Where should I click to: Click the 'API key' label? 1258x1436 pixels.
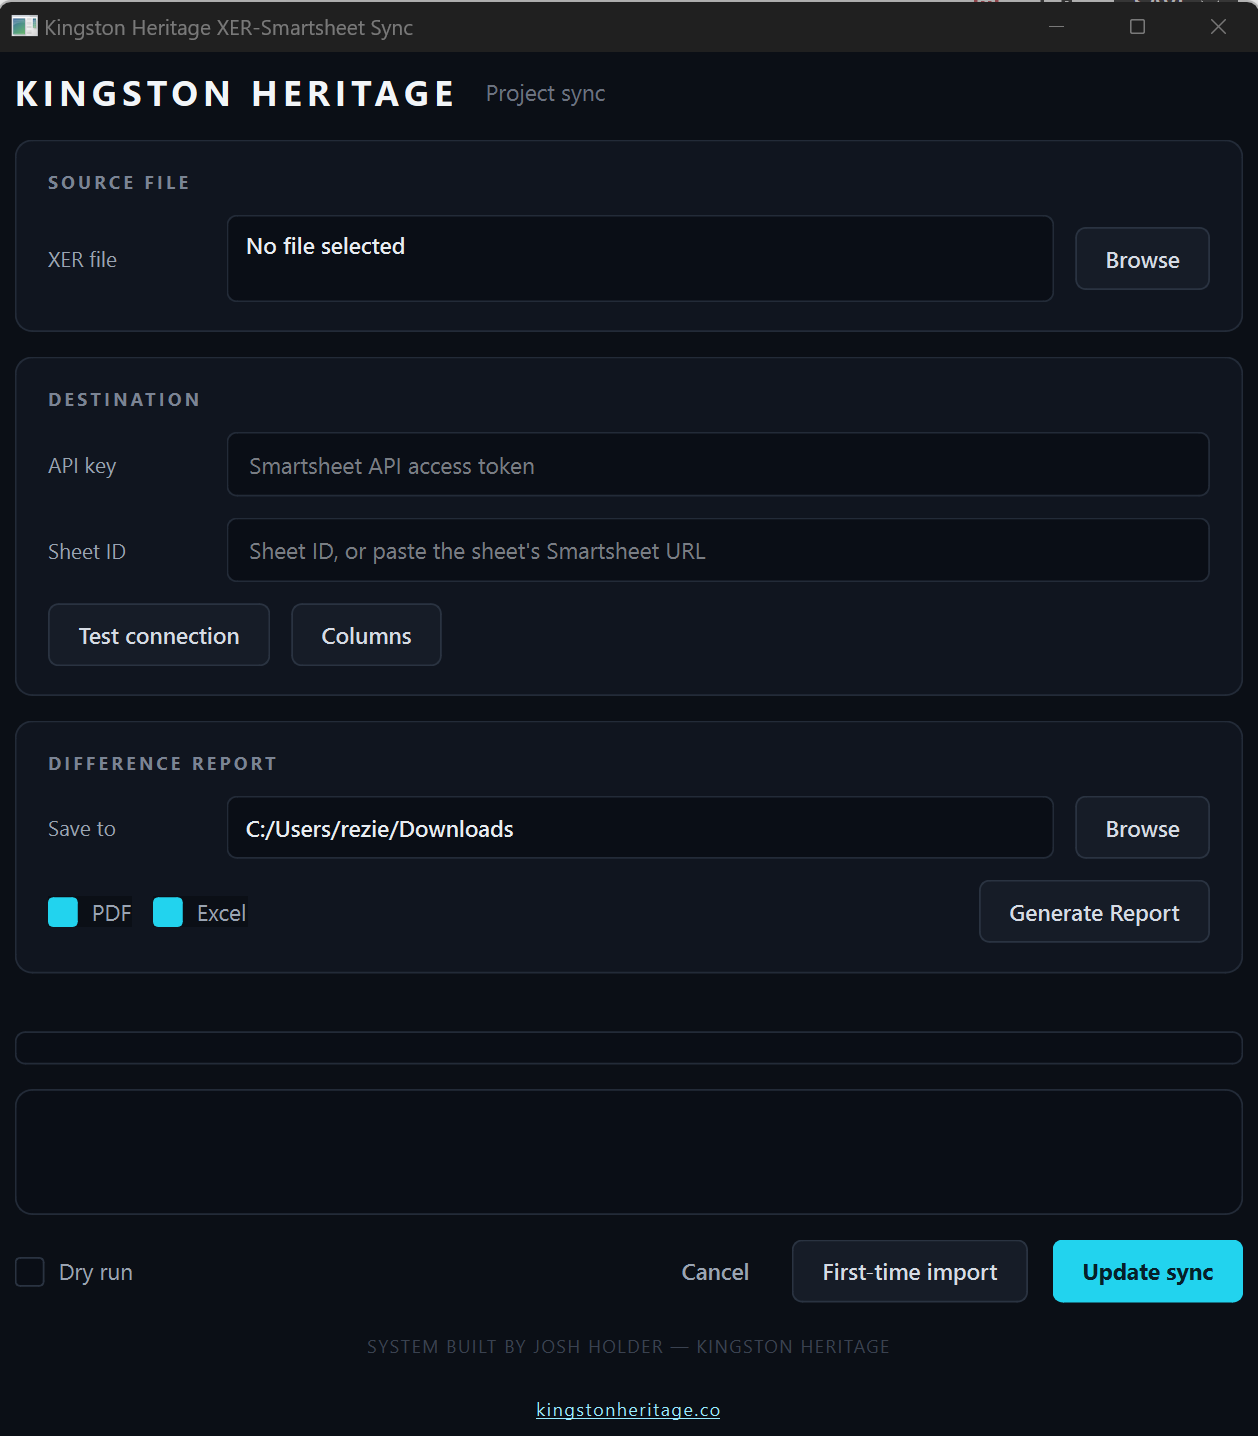[x=82, y=466]
